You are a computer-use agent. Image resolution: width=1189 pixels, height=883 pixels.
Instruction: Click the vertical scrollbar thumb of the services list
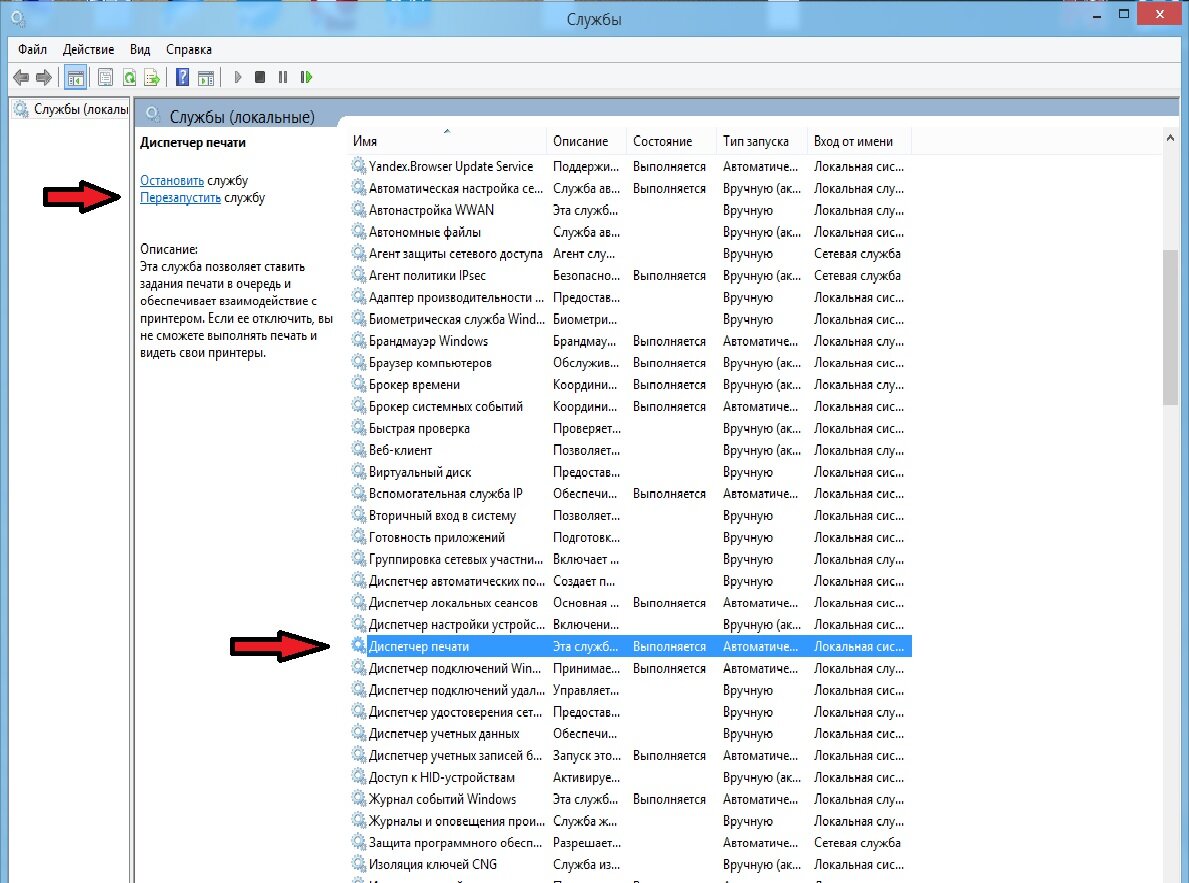(x=1170, y=326)
